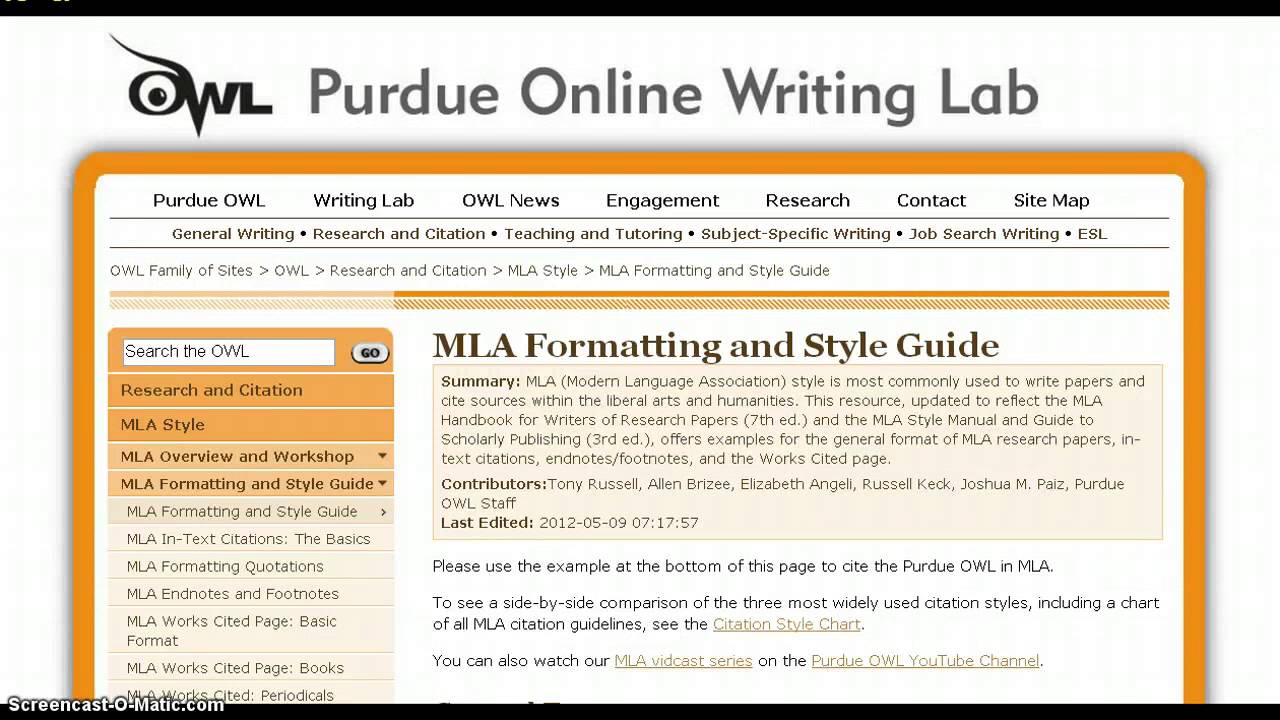Click the MLA Formatting and Style Guide heading
The width and height of the screenshot is (1280, 720).
point(715,346)
